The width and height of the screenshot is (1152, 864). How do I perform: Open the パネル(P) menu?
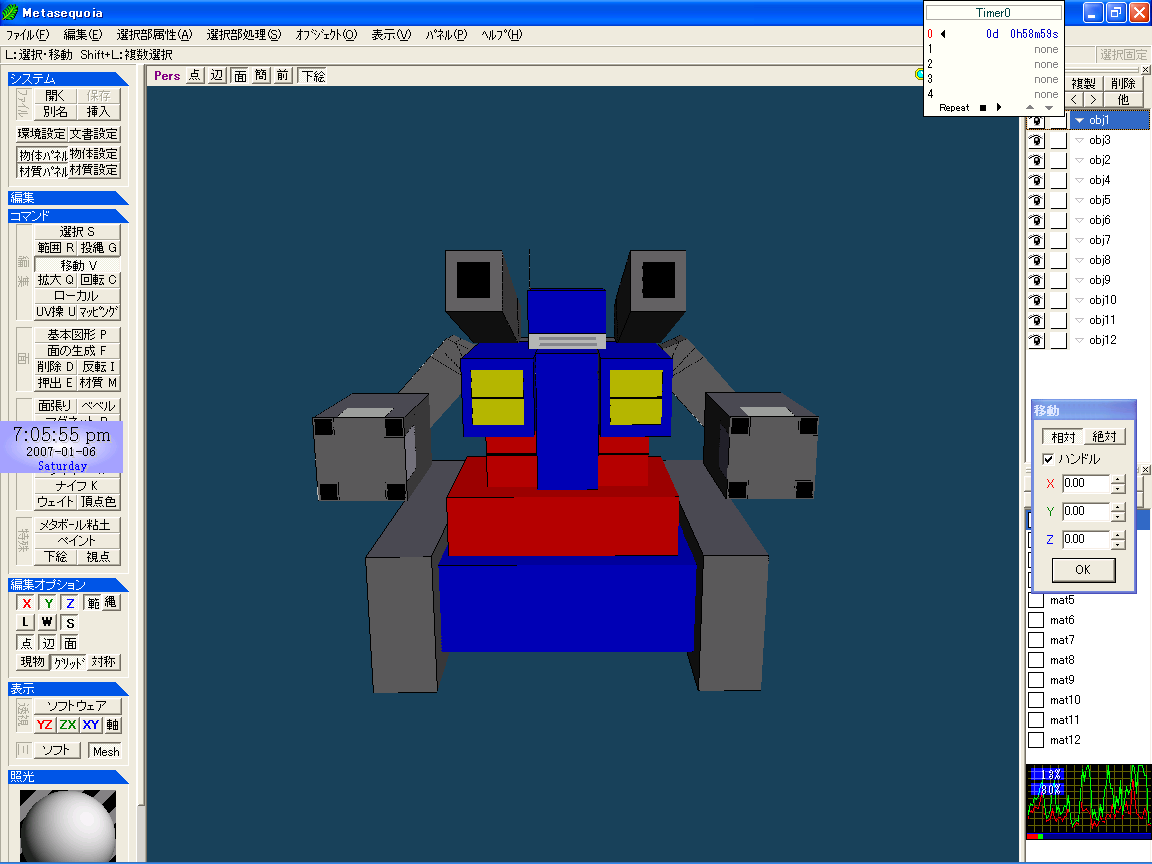(446, 35)
